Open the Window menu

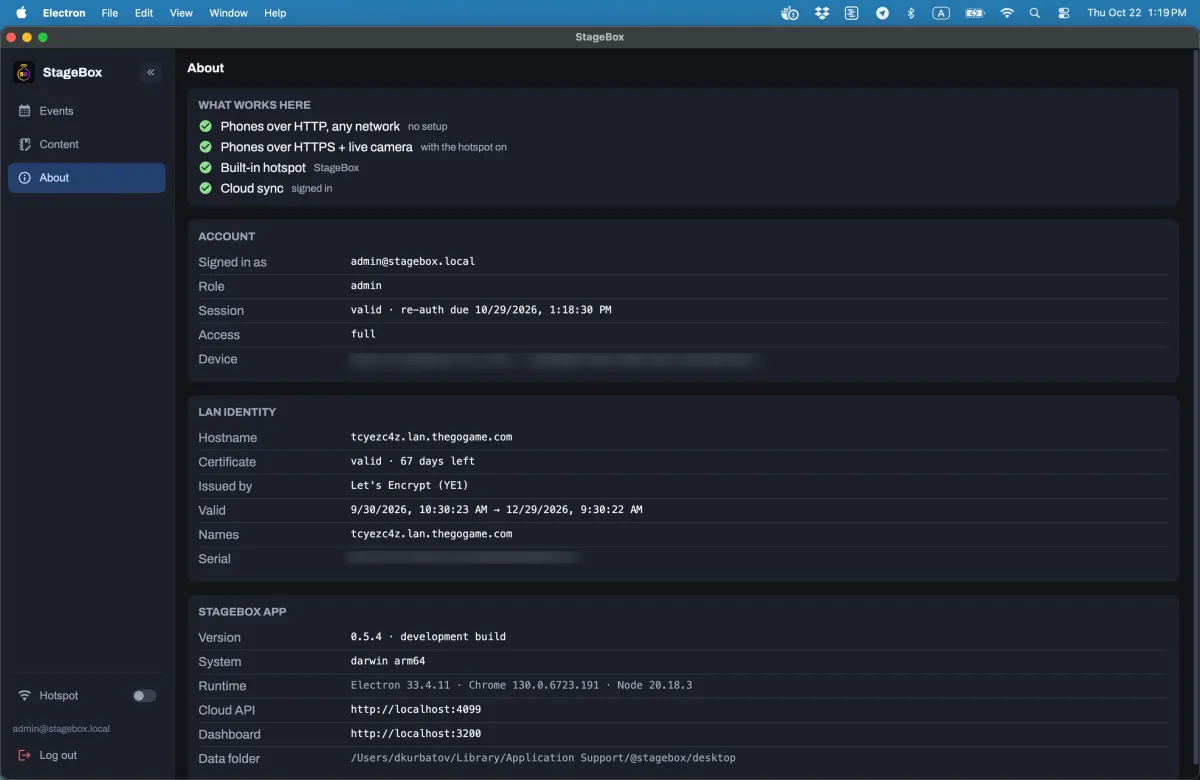coord(229,13)
